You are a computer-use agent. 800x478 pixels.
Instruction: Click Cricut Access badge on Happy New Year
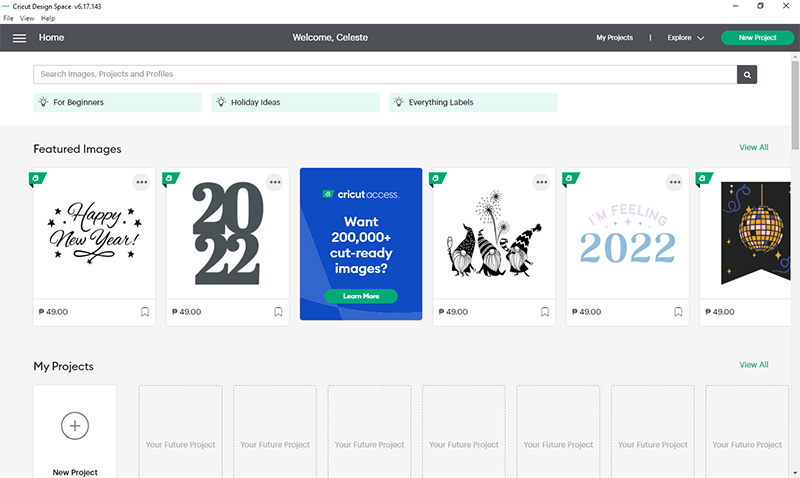(37, 179)
